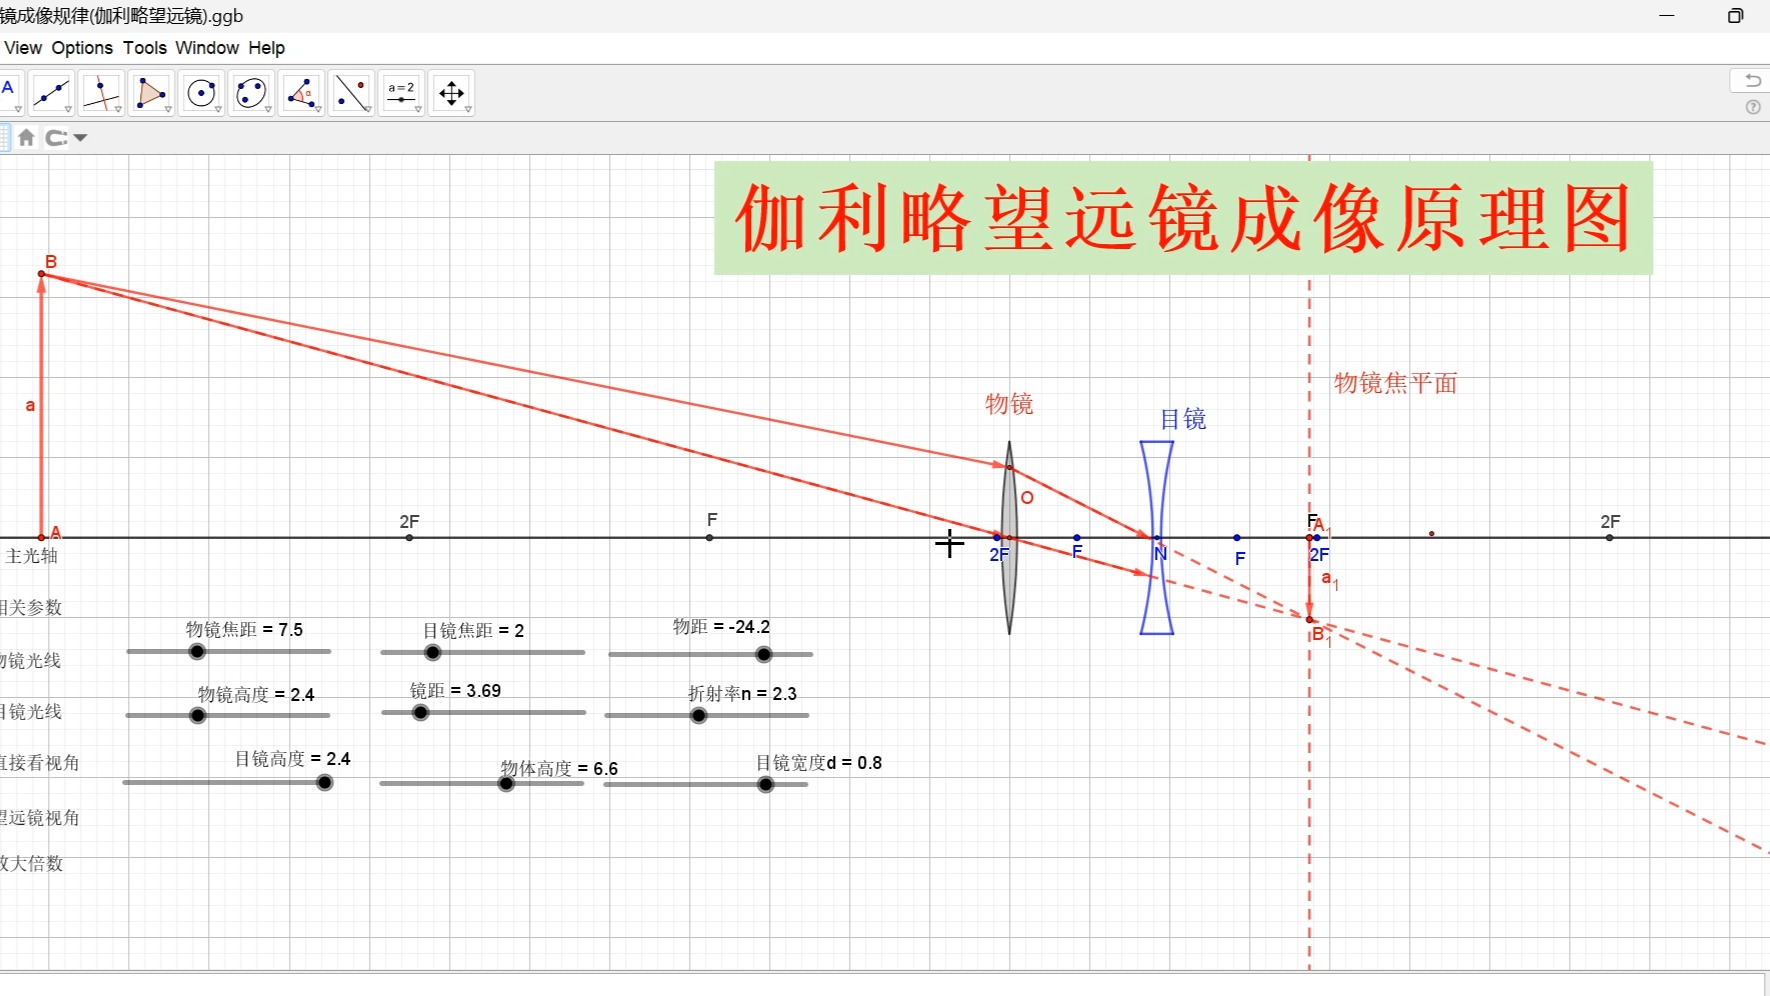This screenshot has width=1770, height=996.
Task: Open the Window menu
Action: pyautogui.click(x=207, y=48)
